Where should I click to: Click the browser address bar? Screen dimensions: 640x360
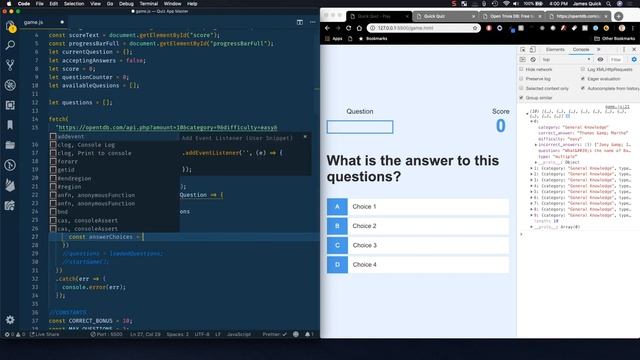(423, 28)
